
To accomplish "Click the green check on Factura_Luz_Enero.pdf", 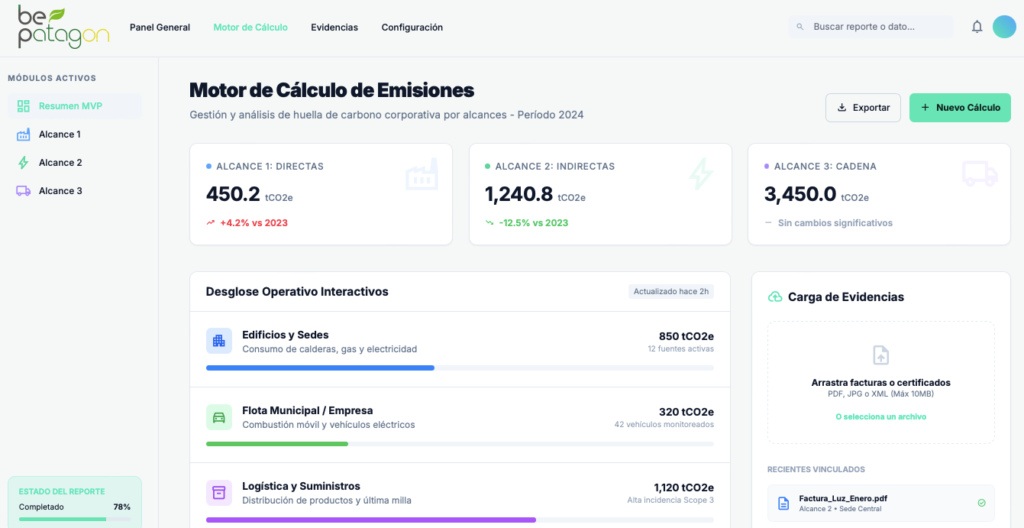I will click(981, 503).
